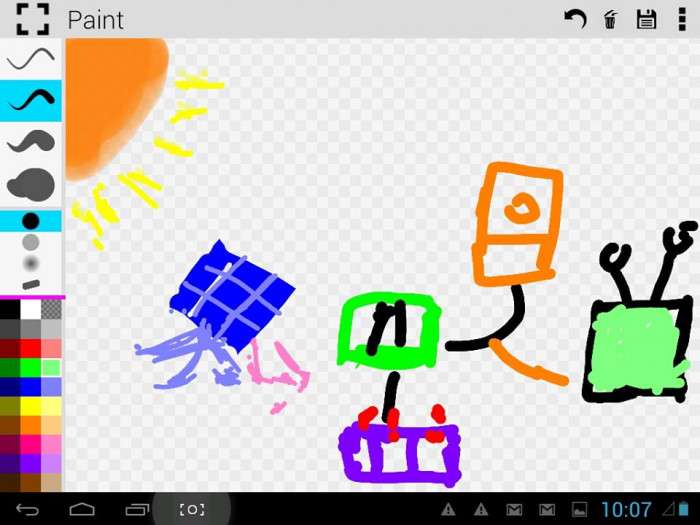Clear the canvas with trash icon
This screenshot has height=525, width=700.
point(610,20)
